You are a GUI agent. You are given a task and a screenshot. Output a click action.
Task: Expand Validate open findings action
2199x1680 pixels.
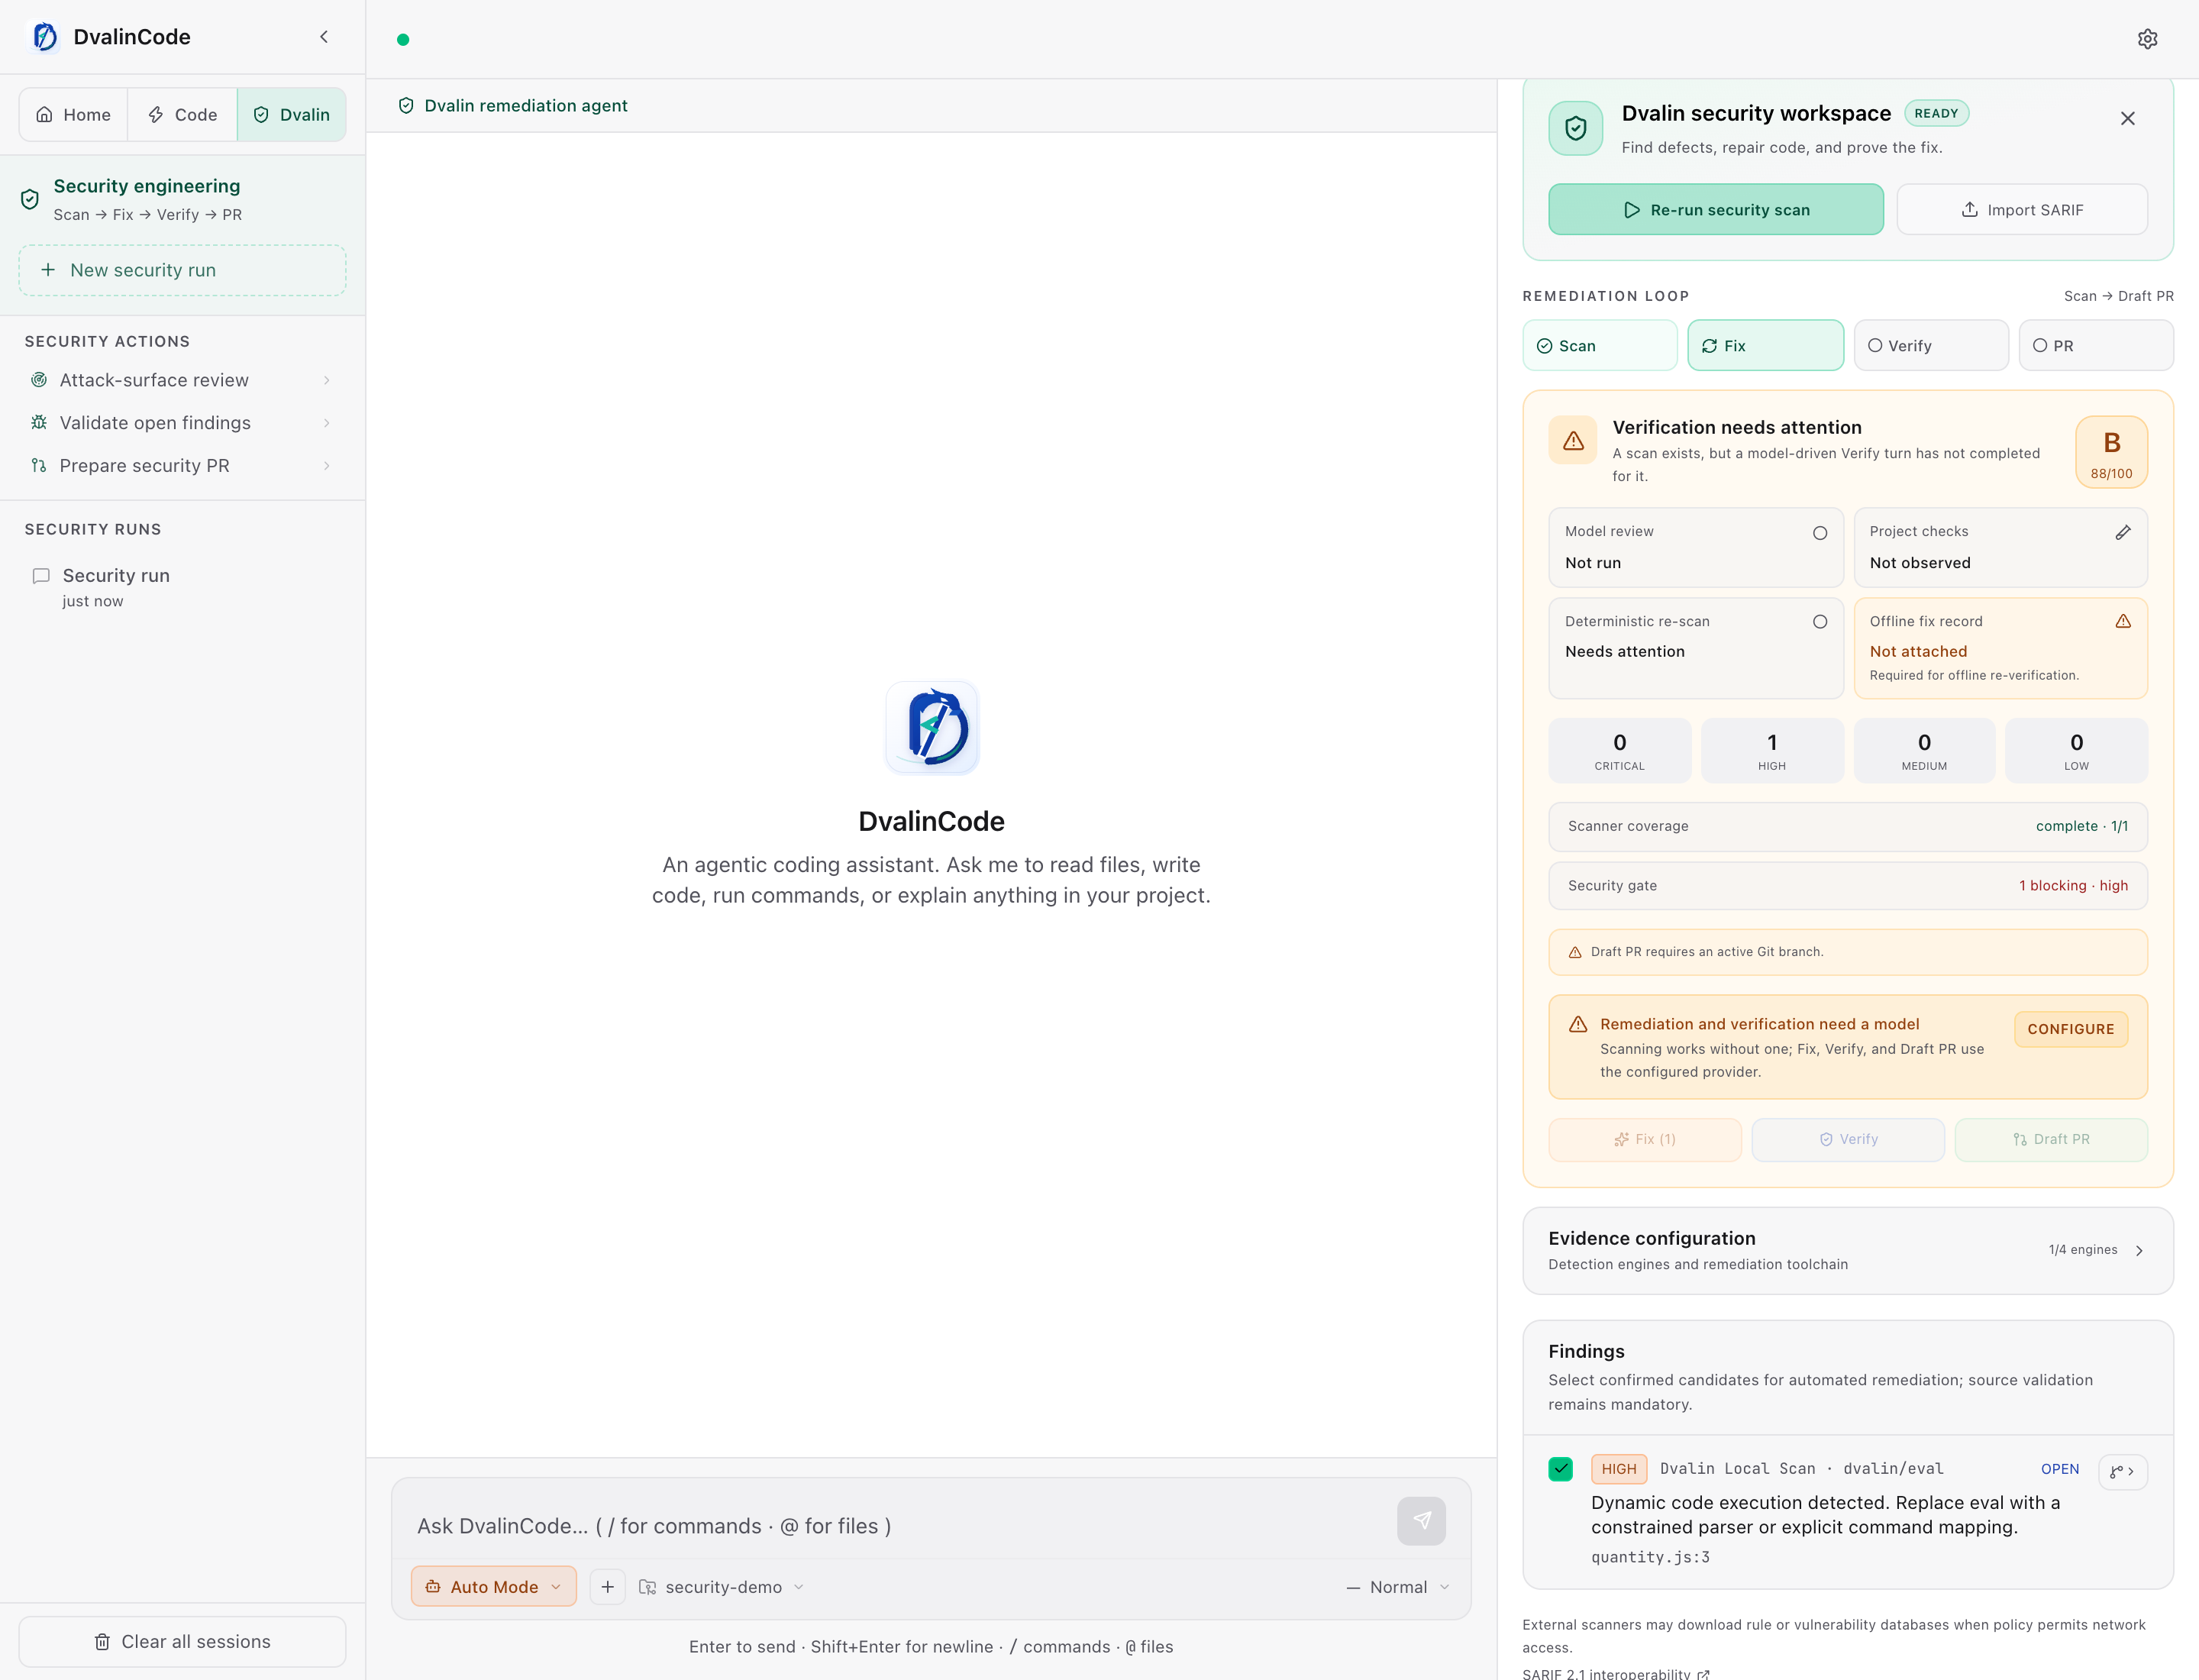(326, 423)
